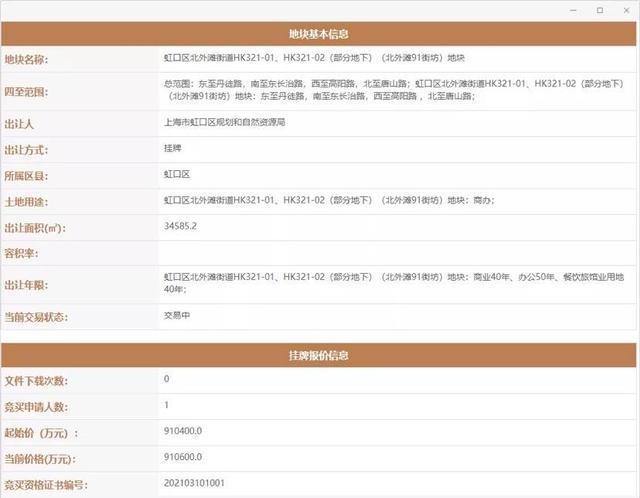Click the empty 容积率 field
Image resolution: width=640 pixels, height=498 pixels.
pos(397,253)
